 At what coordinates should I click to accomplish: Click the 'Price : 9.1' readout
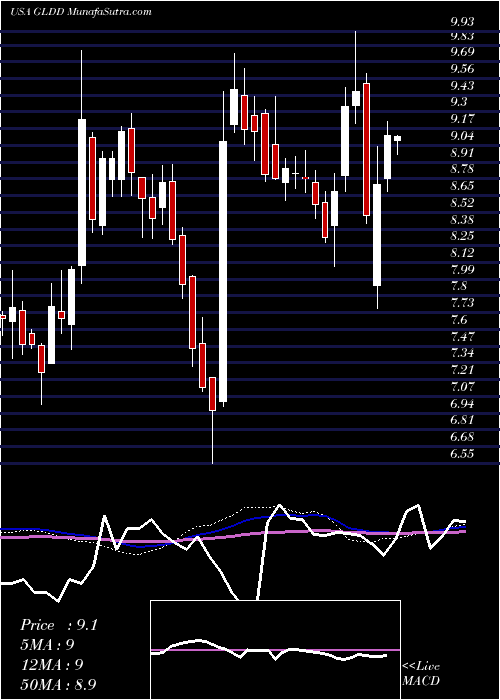pos(59,625)
